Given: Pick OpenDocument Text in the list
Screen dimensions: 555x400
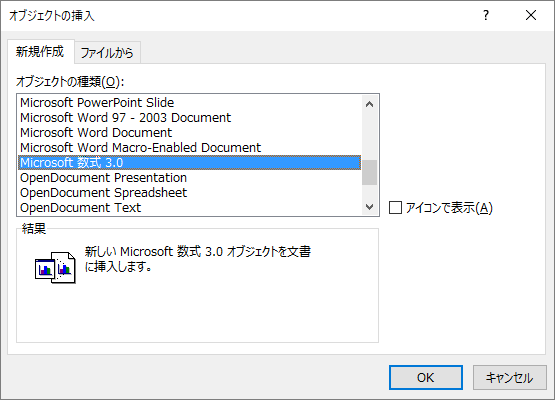Looking at the screenshot, I should click(x=190, y=207).
